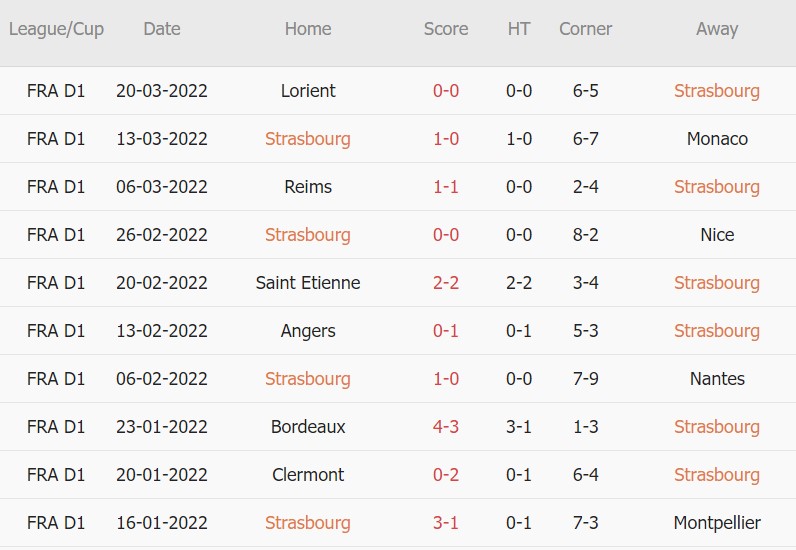The width and height of the screenshot is (796, 550).
Task: Click the Corner column header
Action: 585,29
